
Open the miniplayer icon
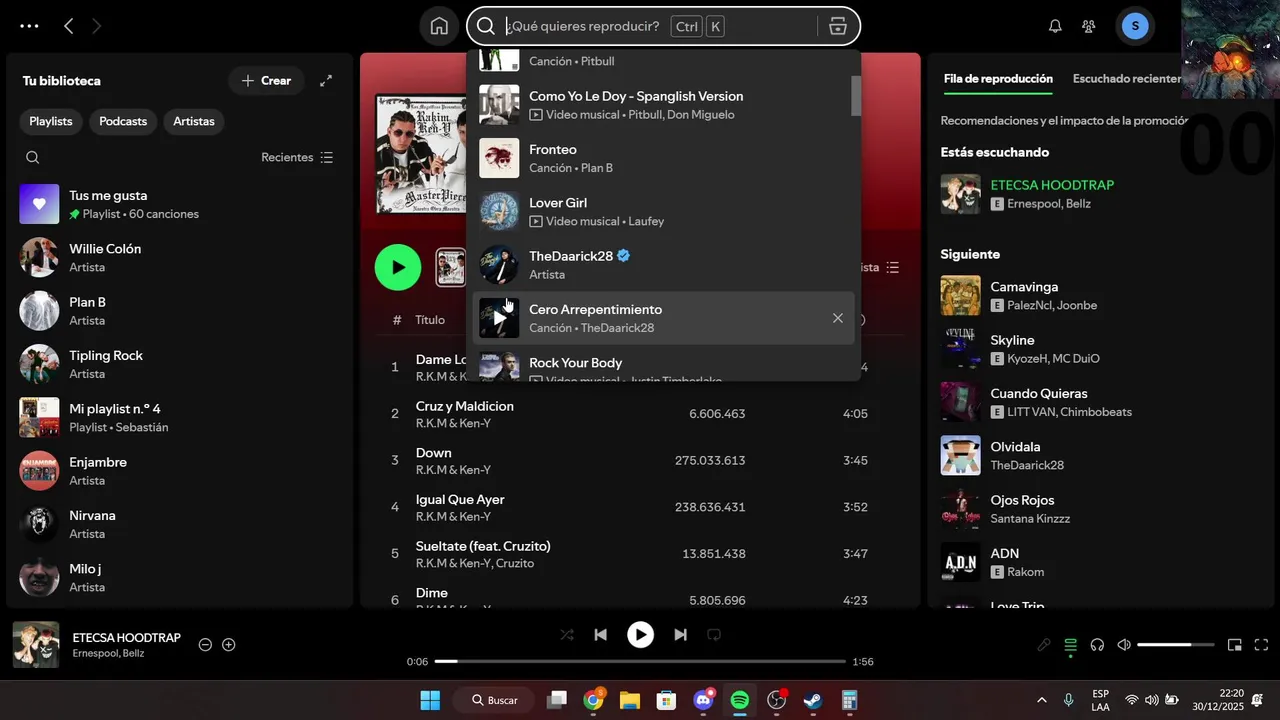(1235, 645)
